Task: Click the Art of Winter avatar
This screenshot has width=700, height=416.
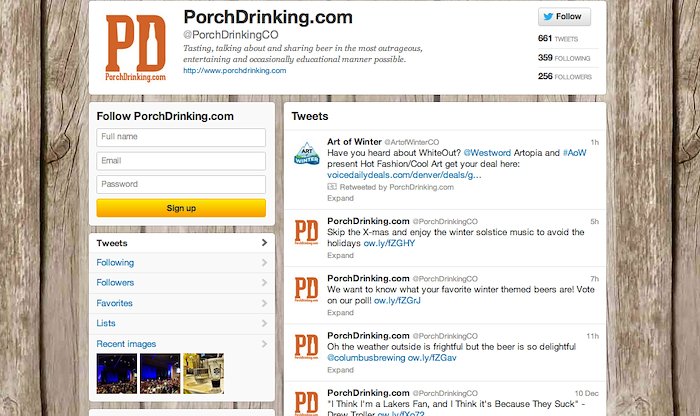Action: (x=306, y=154)
